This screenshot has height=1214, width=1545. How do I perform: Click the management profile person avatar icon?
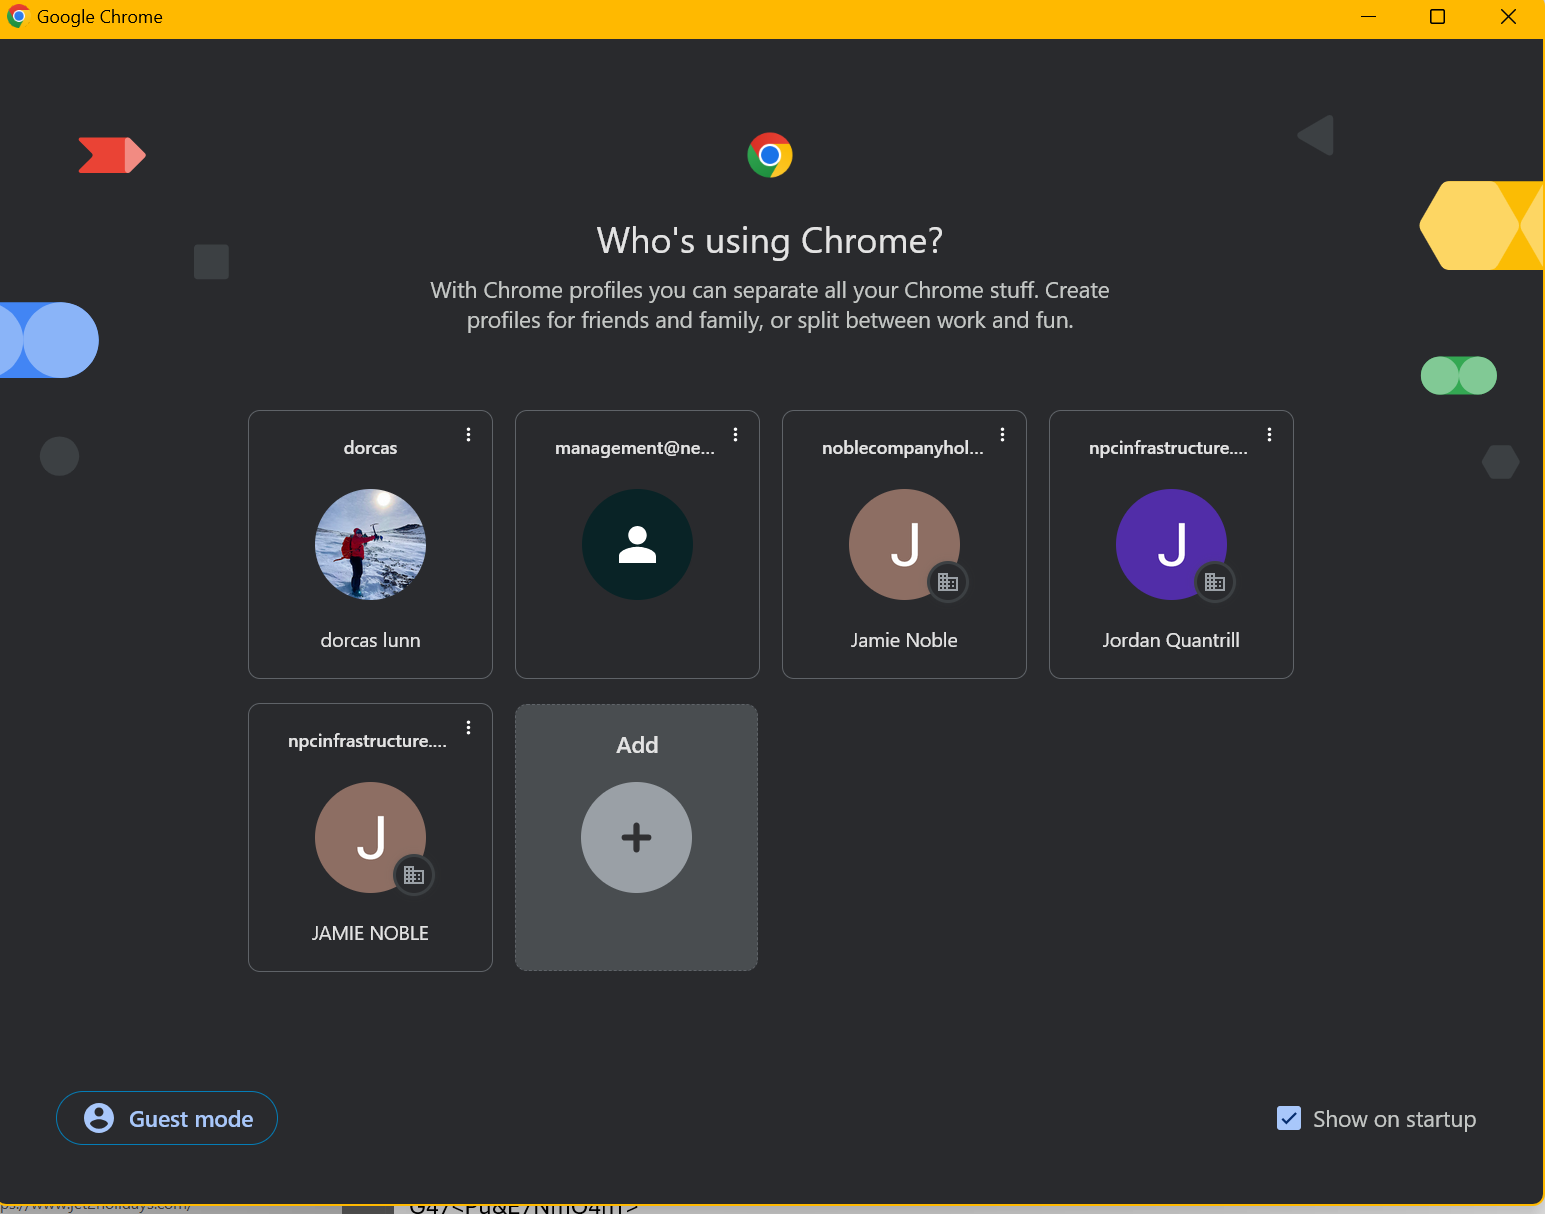click(637, 544)
